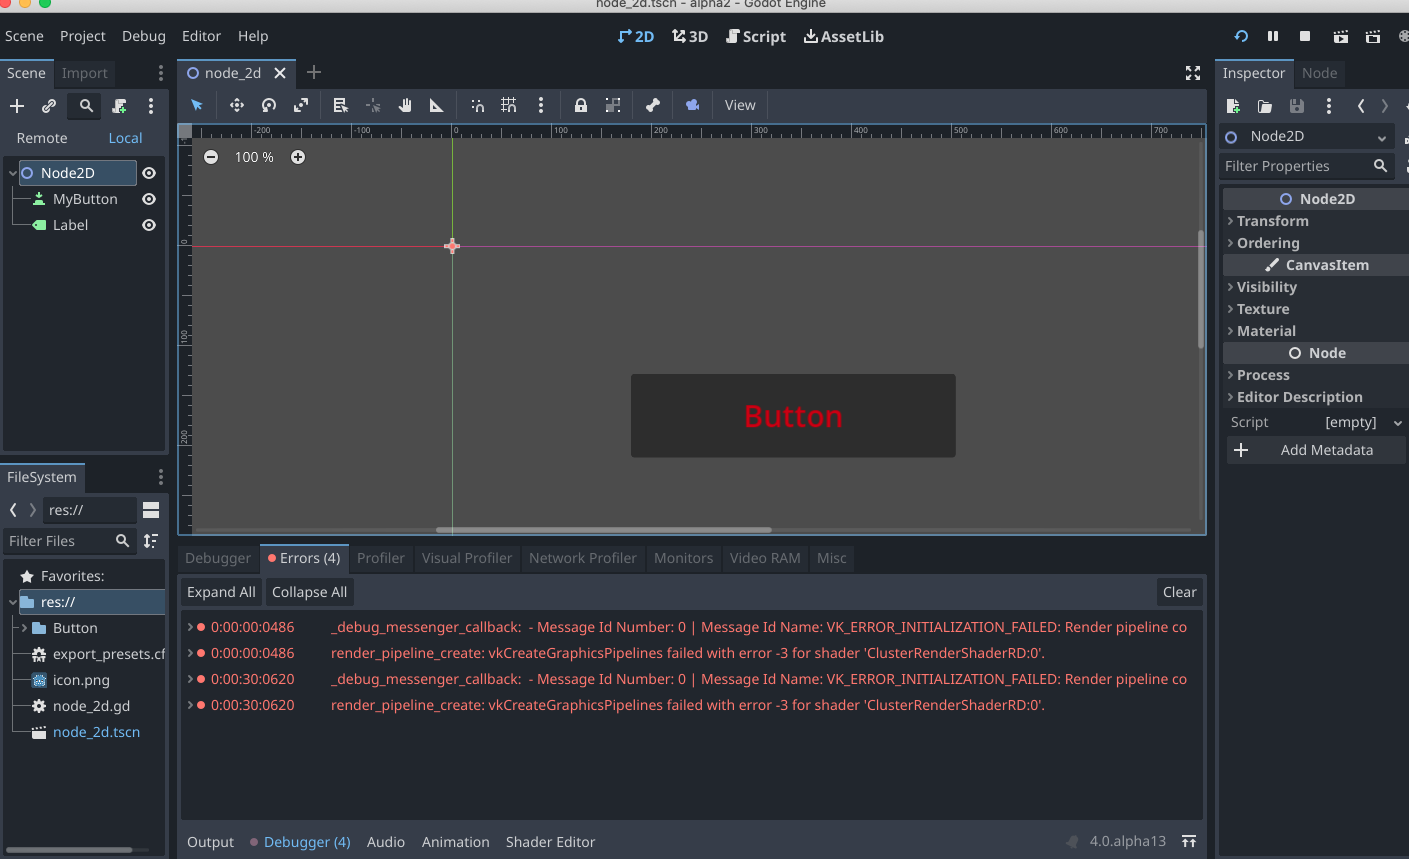This screenshot has height=859, width=1409.
Task: Click the Clear button to remove errors
Action: pyautogui.click(x=1180, y=592)
